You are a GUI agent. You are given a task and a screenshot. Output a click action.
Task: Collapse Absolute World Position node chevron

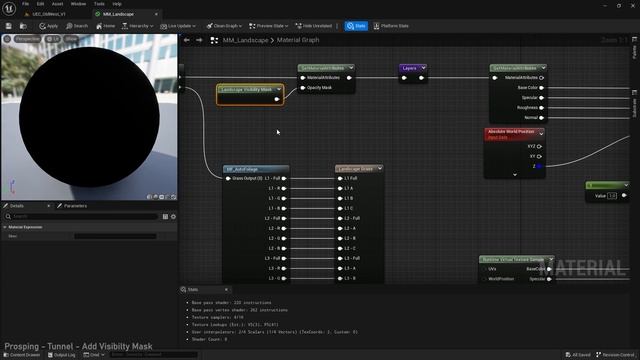(x=541, y=133)
